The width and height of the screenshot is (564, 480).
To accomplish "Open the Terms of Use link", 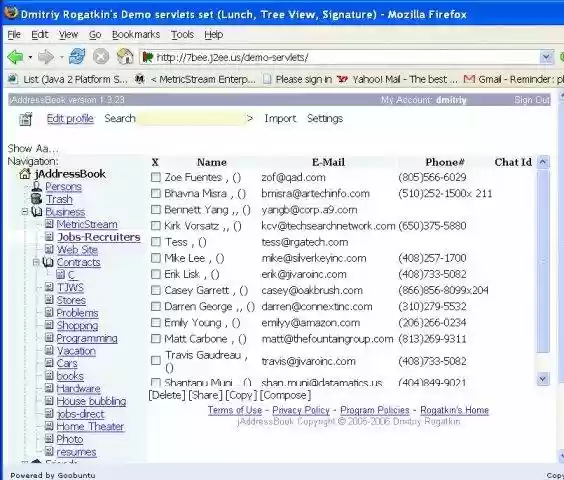I will (235, 410).
